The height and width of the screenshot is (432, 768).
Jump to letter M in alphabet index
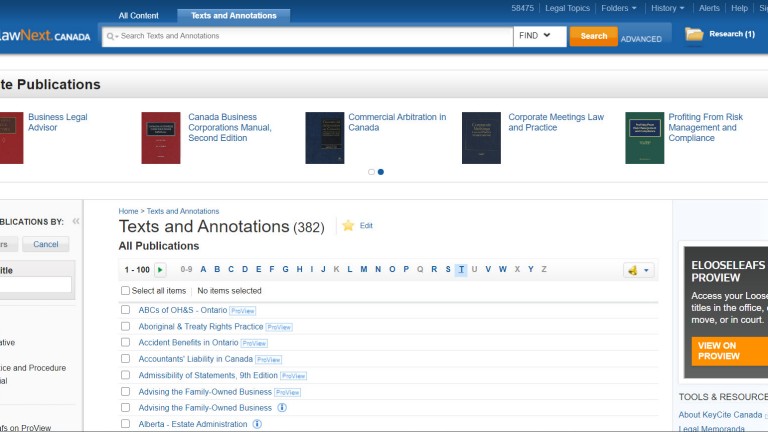click(364, 269)
